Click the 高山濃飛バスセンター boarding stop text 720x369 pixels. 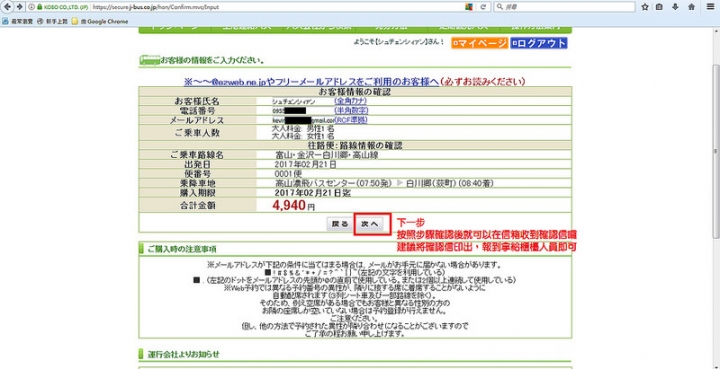[x=333, y=183]
